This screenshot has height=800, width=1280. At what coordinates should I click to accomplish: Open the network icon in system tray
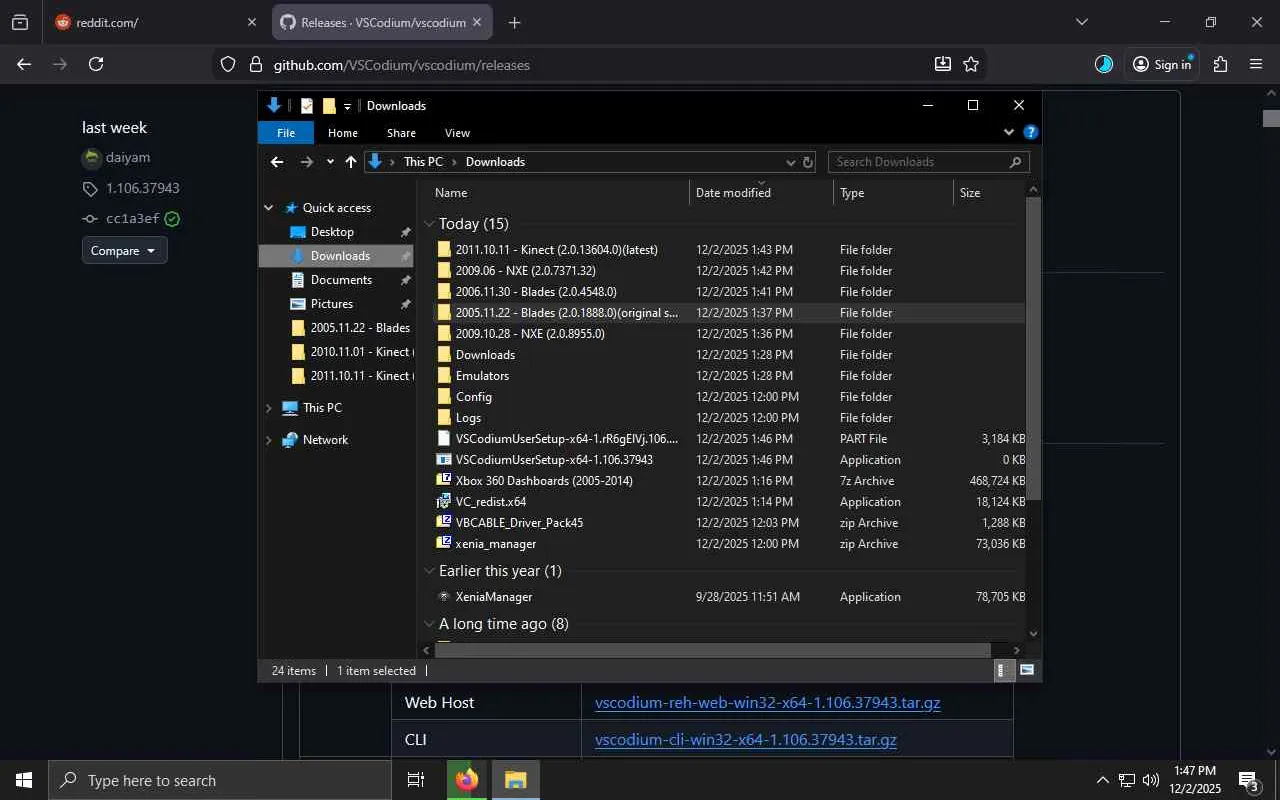(x=1127, y=780)
